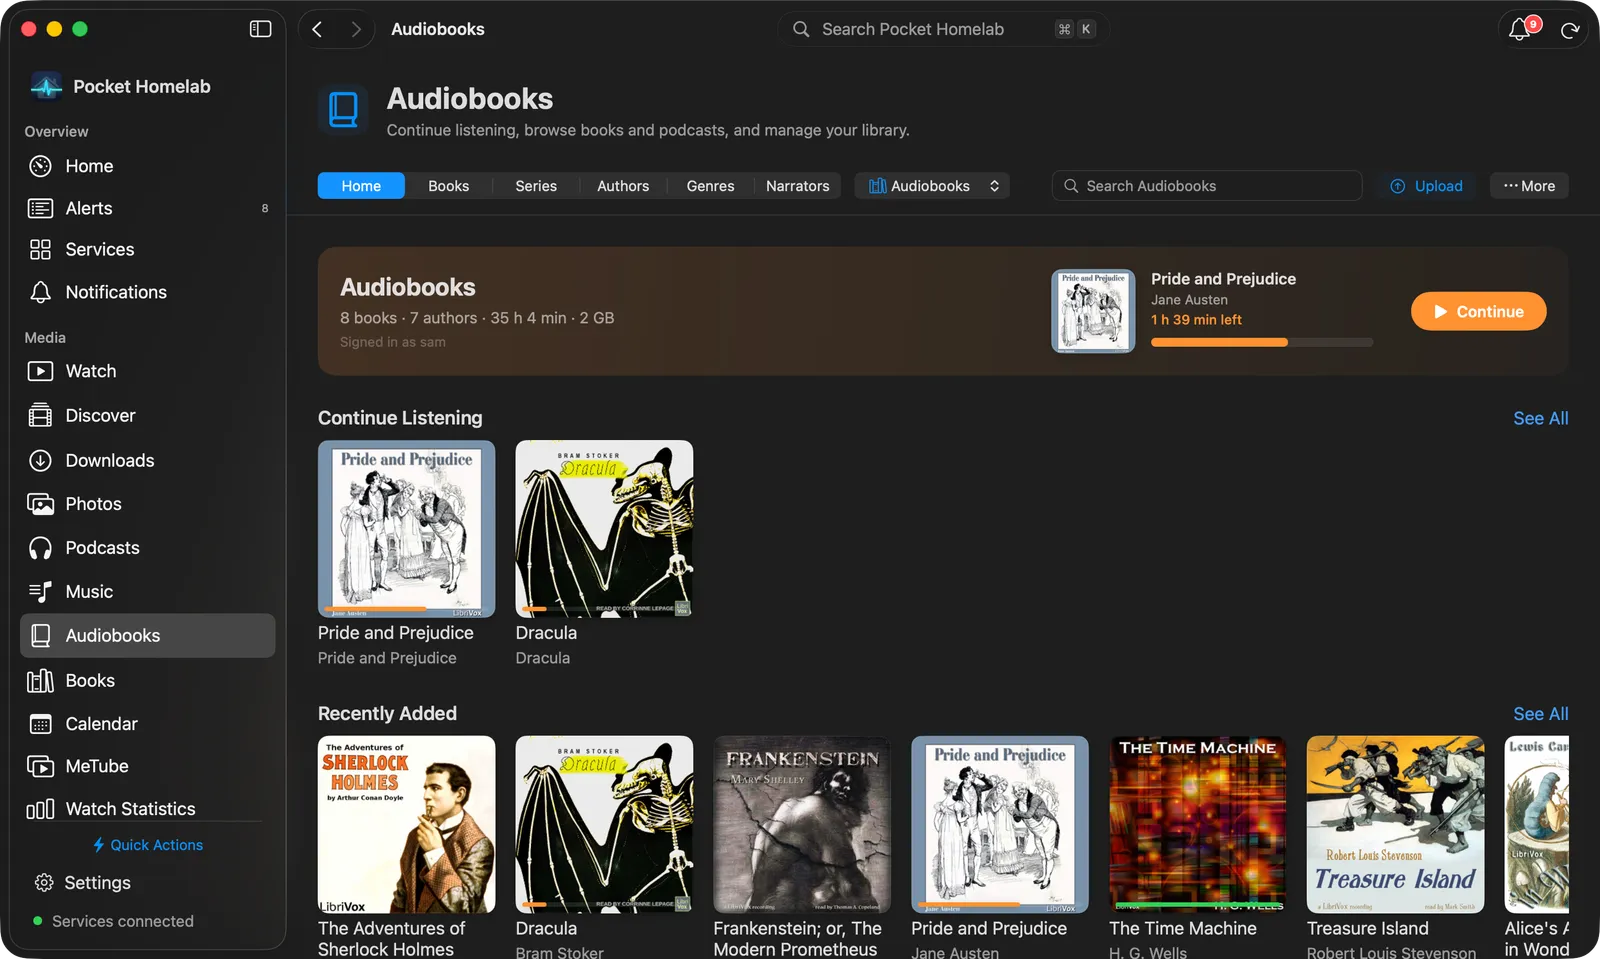Click the Alerts count badge 8
Viewport: 1600px width, 959px height.
(265, 208)
